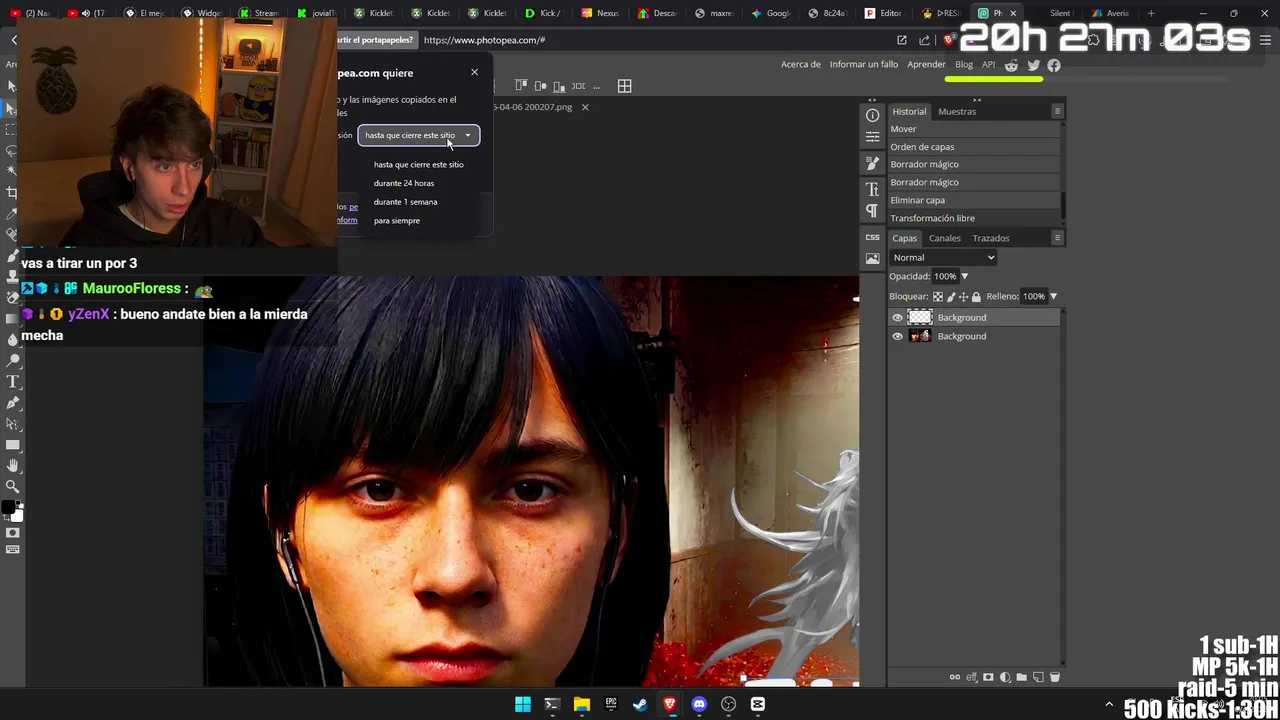The image size is (1280, 720).
Task: Open the Opacidad slider arrow
Action: (964, 276)
